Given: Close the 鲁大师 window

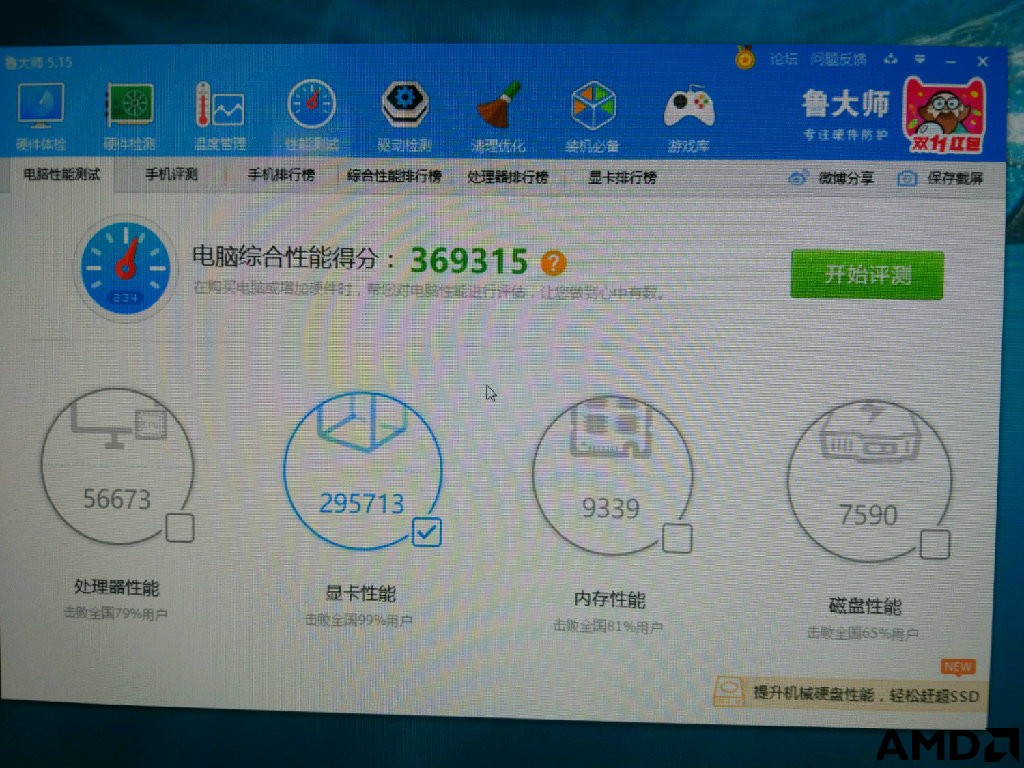Looking at the screenshot, I should [x=983, y=61].
